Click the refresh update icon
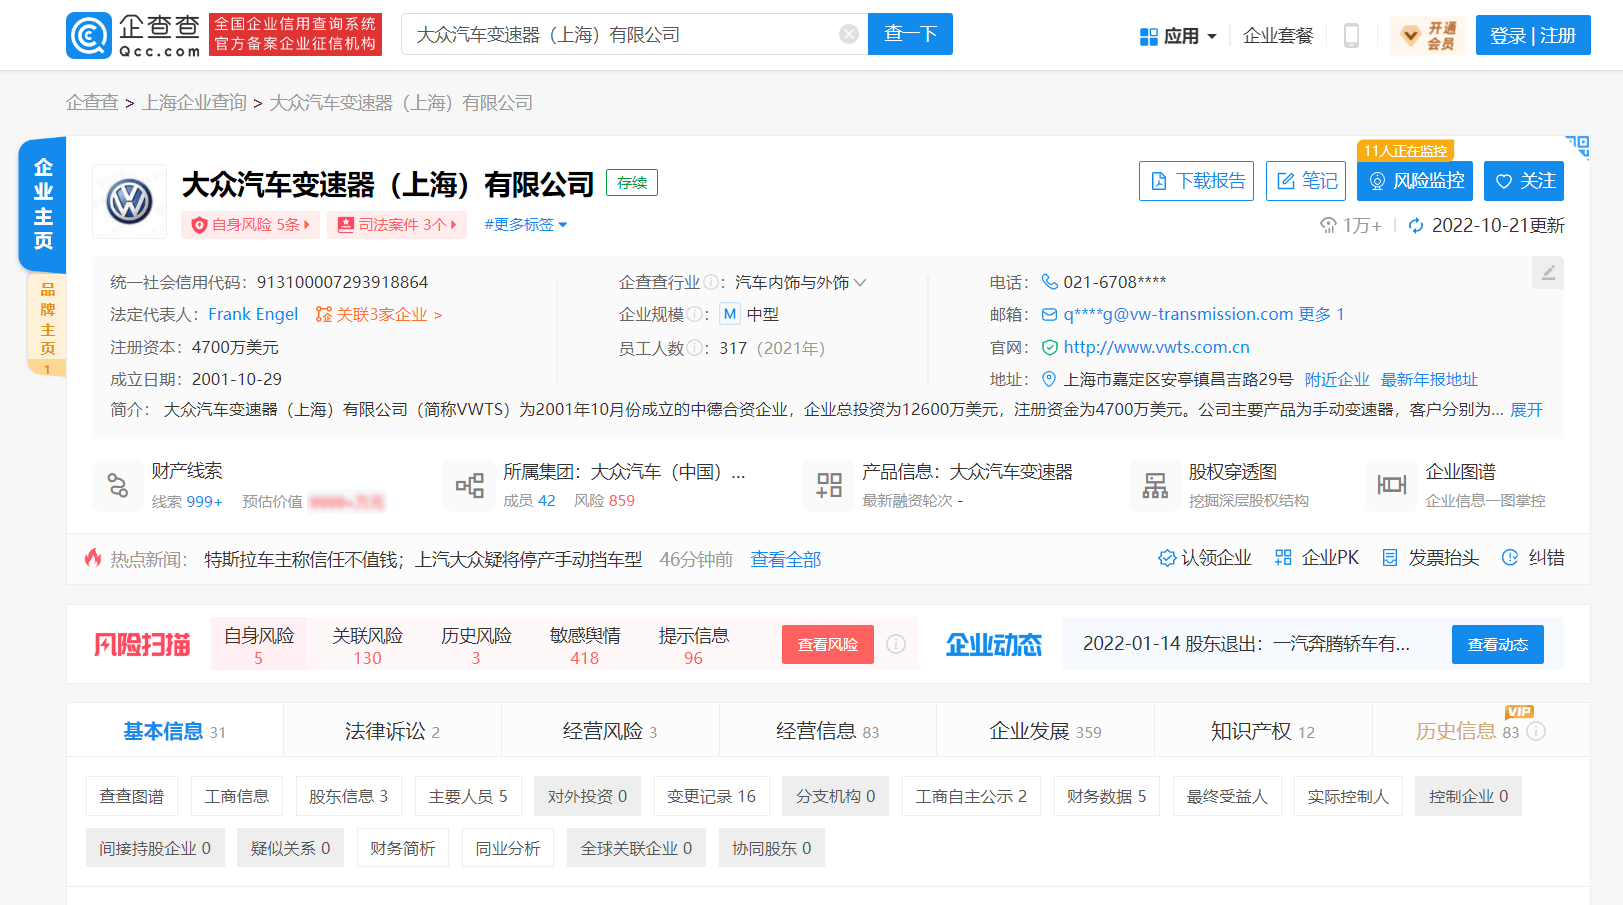This screenshot has width=1623, height=905. click(1416, 226)
